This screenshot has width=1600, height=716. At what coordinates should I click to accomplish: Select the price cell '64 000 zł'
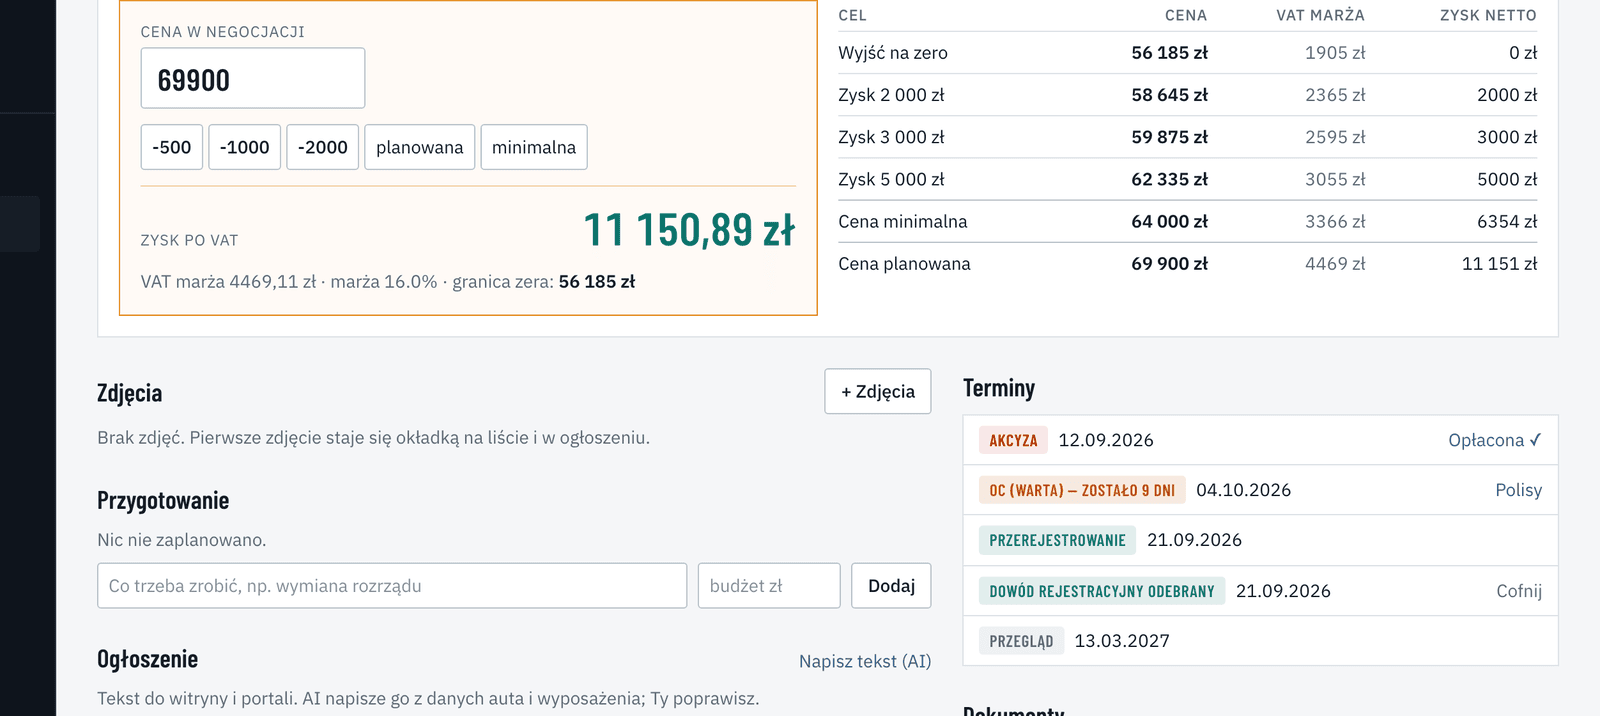point(1169,221)
